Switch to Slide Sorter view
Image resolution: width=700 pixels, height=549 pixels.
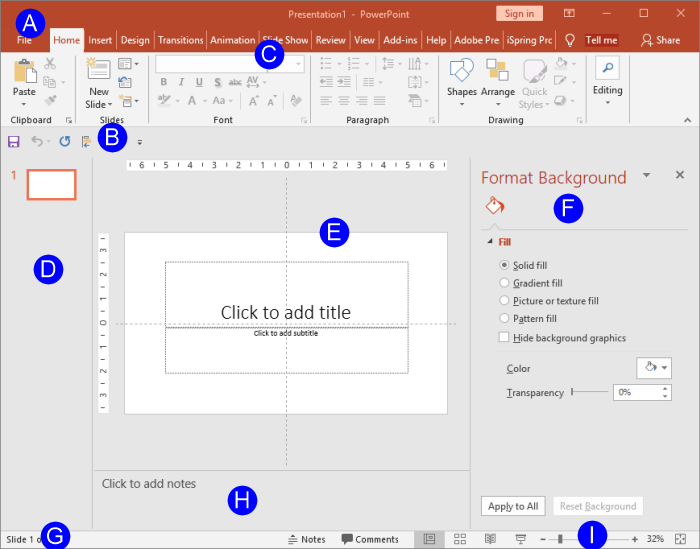click(461, 539)
